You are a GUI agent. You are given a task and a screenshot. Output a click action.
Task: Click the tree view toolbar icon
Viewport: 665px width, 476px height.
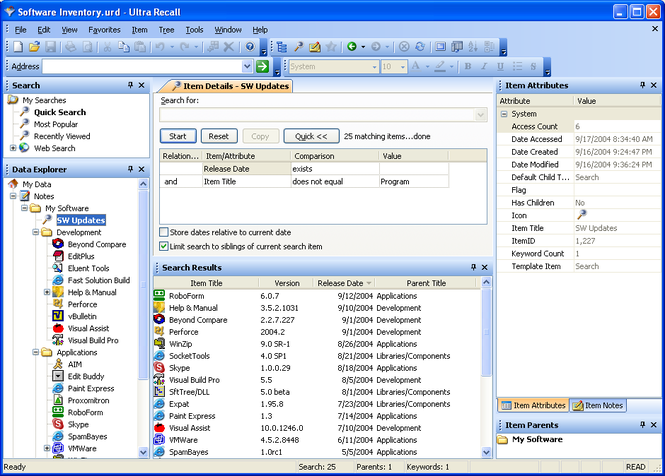282,47
